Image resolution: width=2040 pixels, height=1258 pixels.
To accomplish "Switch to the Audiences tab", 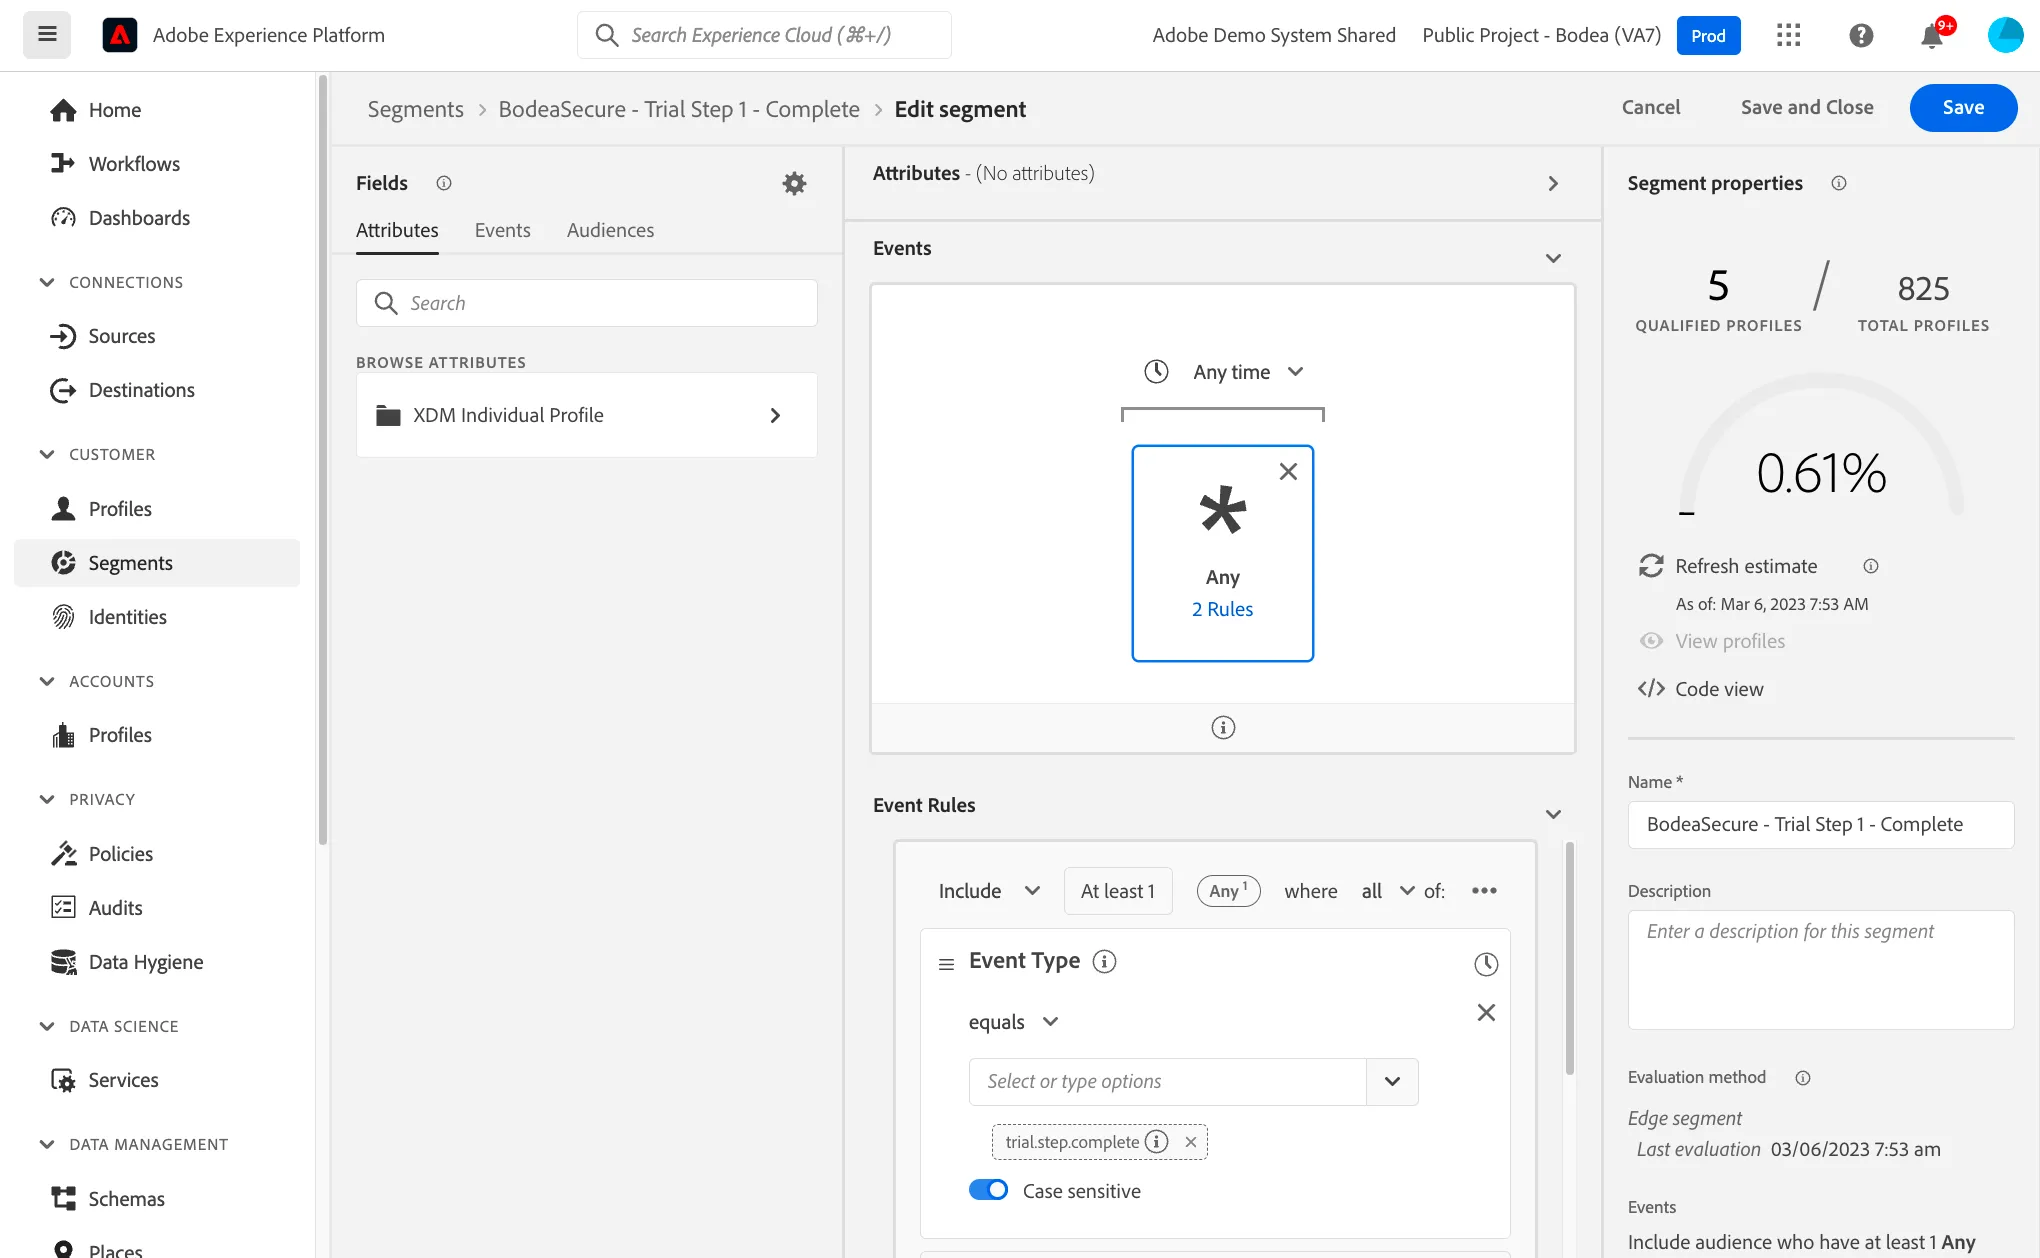I will tap(610, 230).
